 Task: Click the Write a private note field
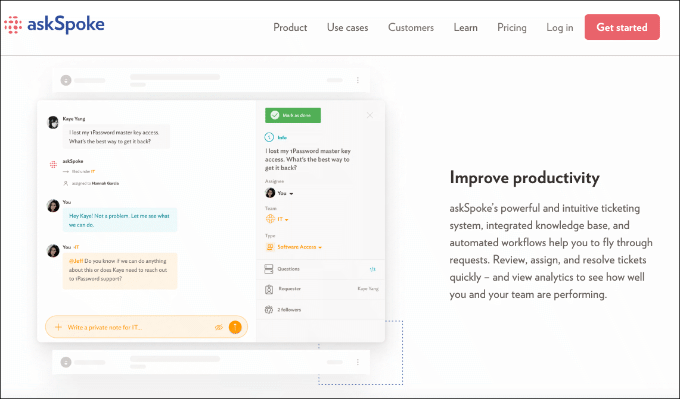point(146,327)
